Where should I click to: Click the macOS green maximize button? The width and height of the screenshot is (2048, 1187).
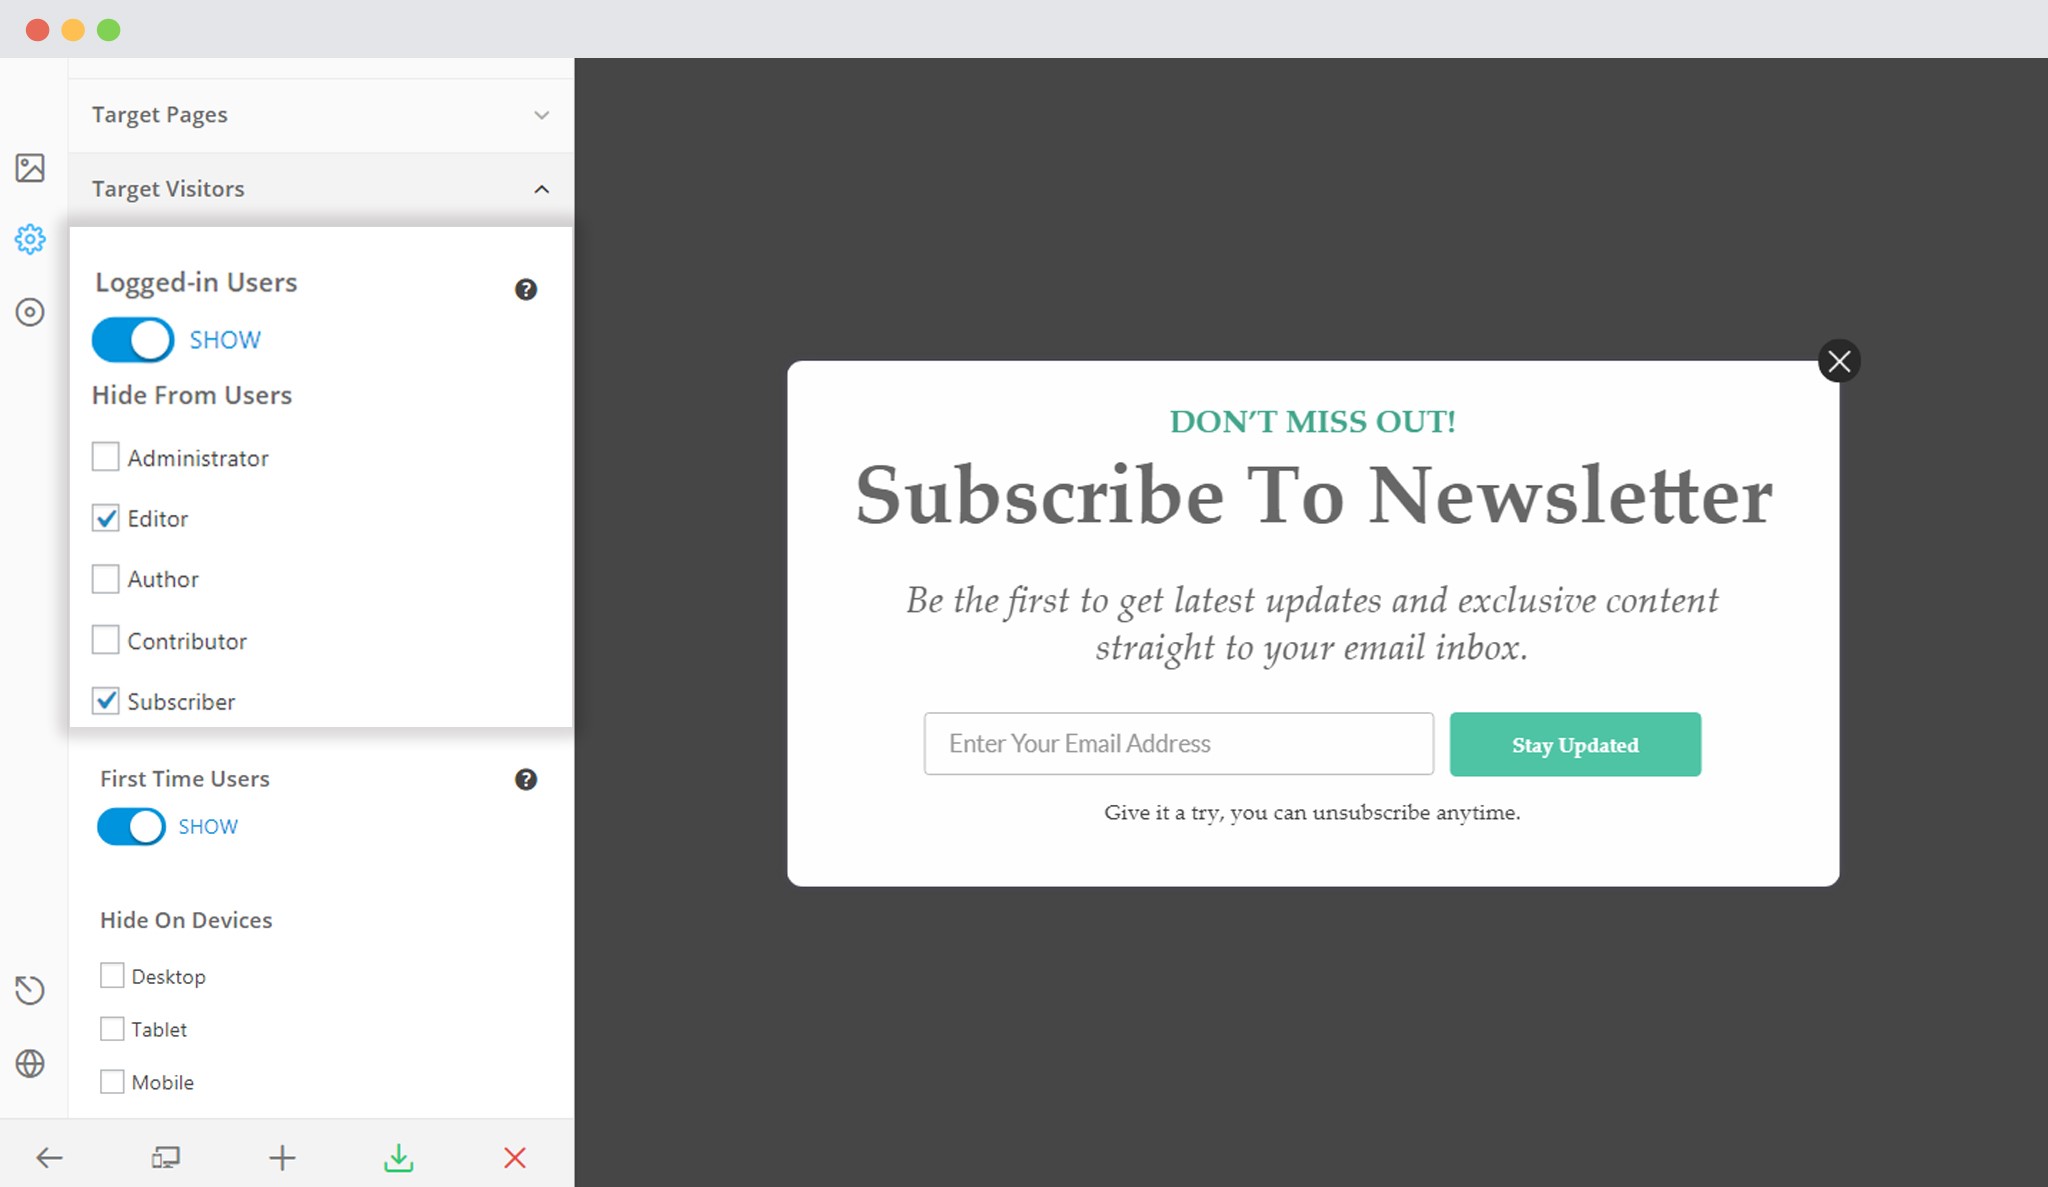[109, 30]
